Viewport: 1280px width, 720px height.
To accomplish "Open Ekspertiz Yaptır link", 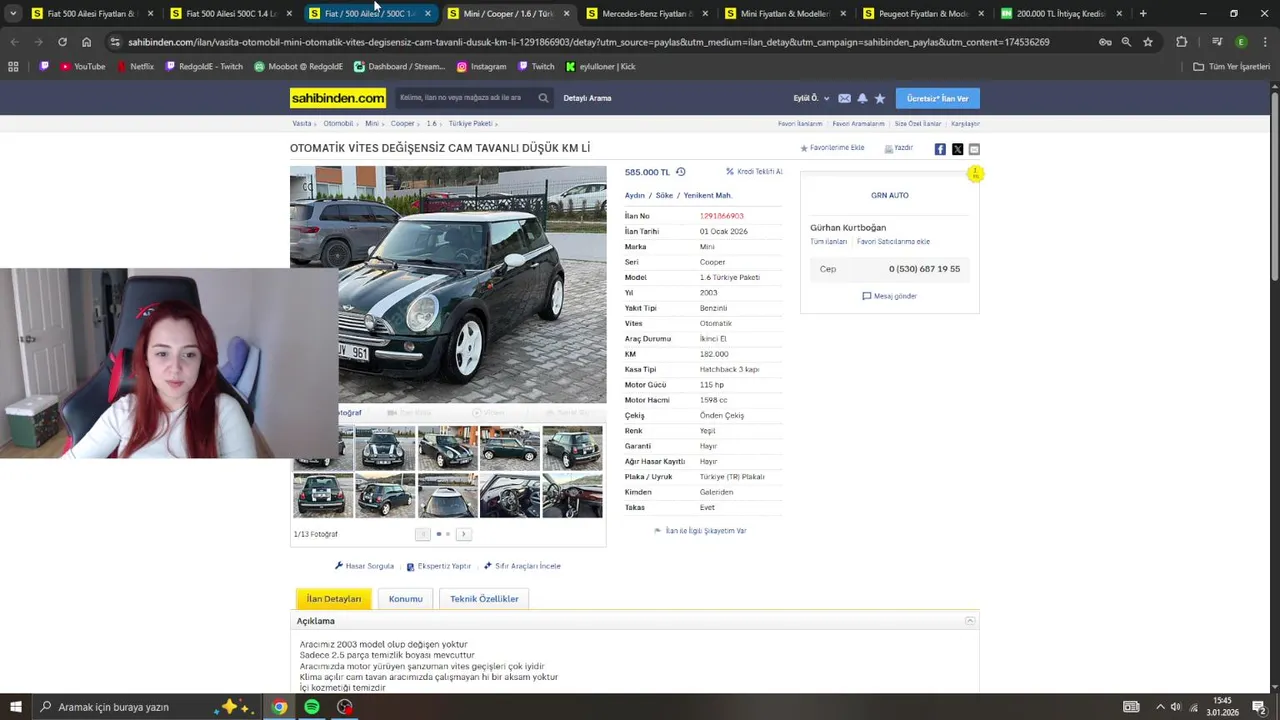I will (x=438, y=566).
